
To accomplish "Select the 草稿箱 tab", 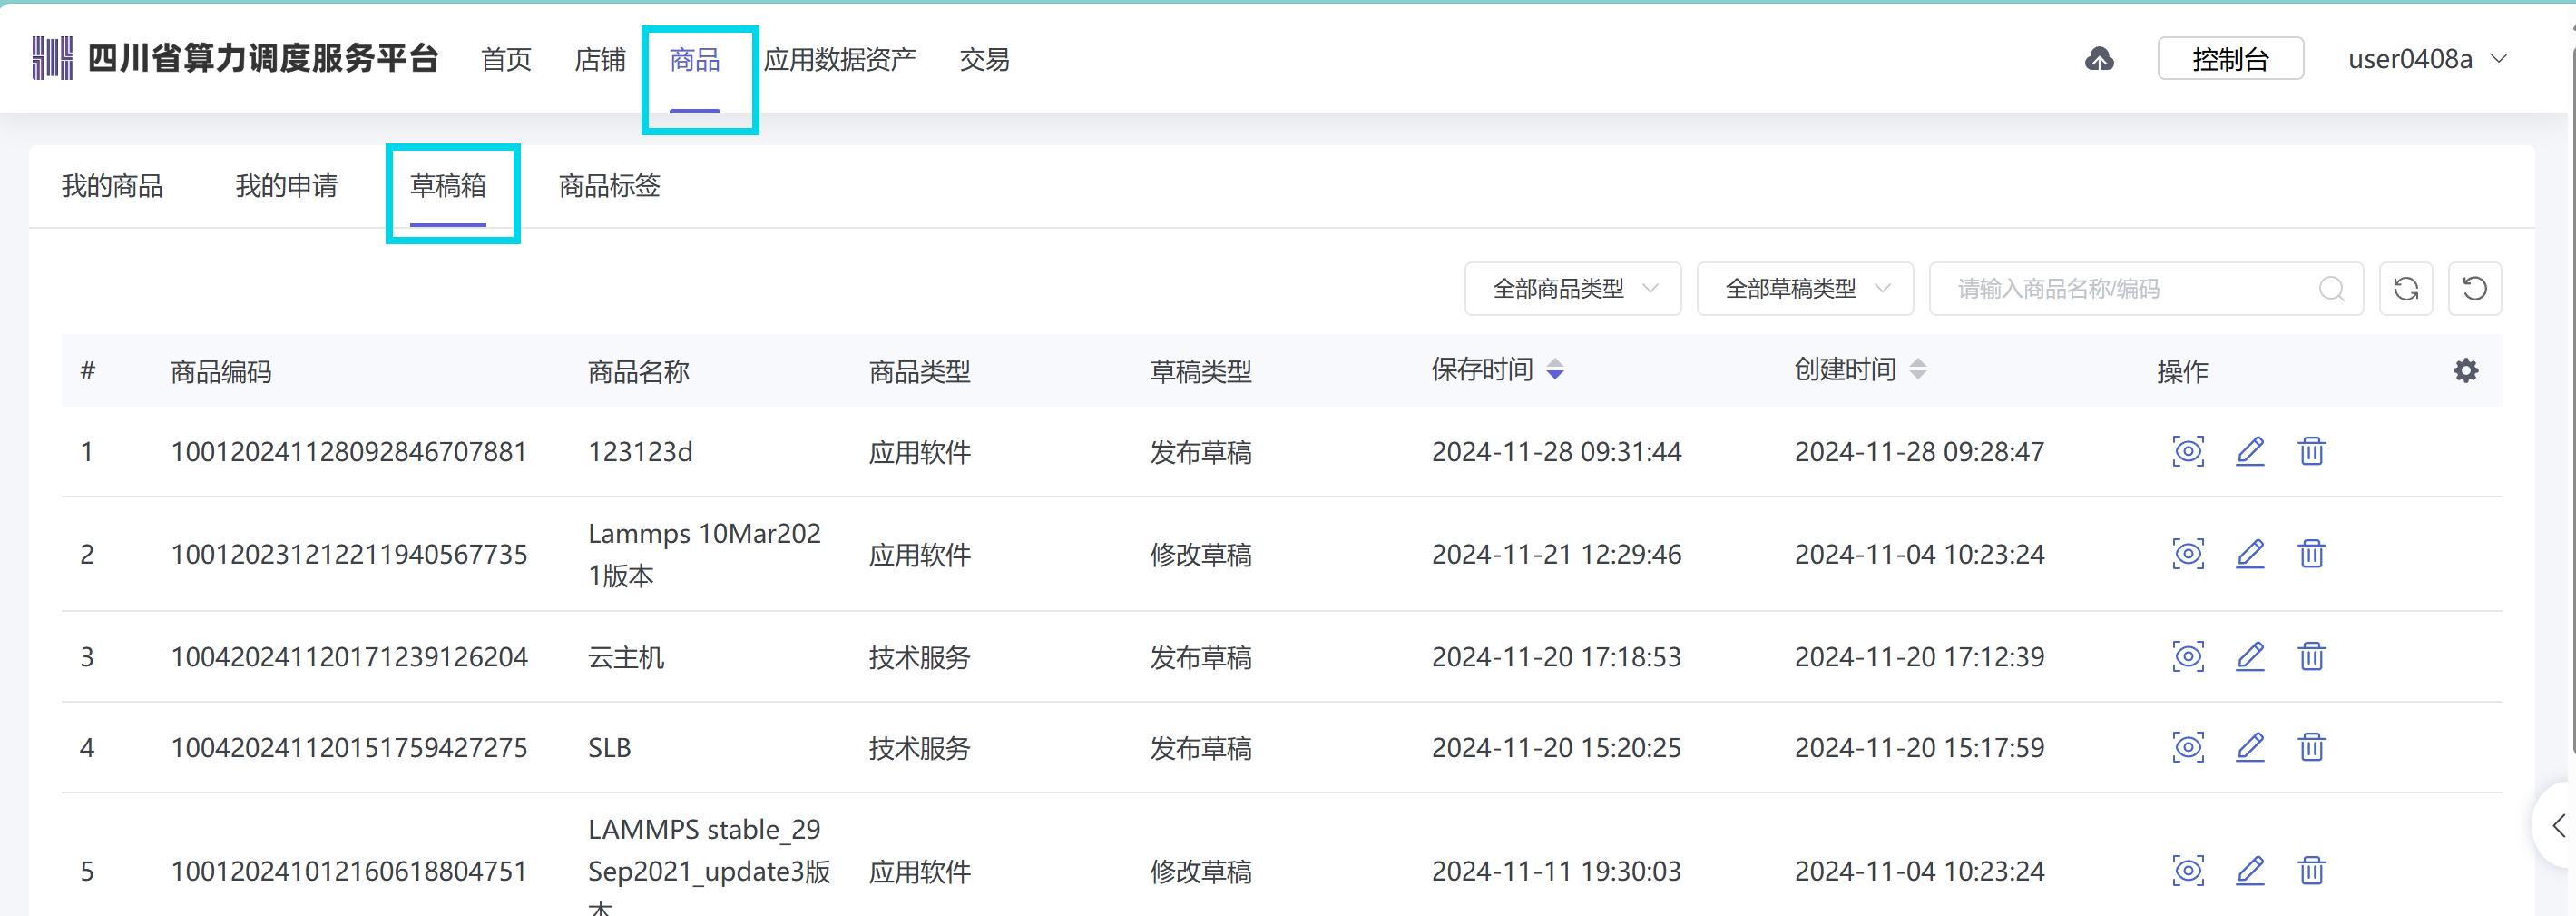I will [448, 186].
